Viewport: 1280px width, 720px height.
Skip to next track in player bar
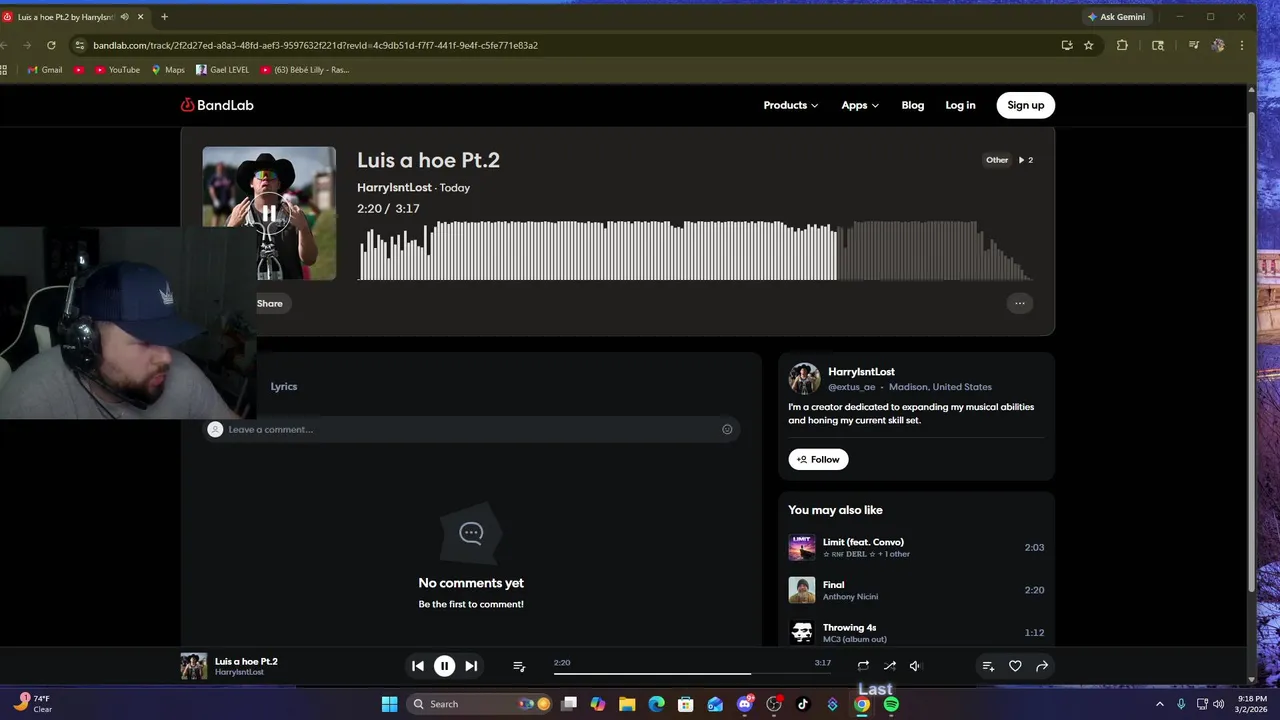[471, 666]
